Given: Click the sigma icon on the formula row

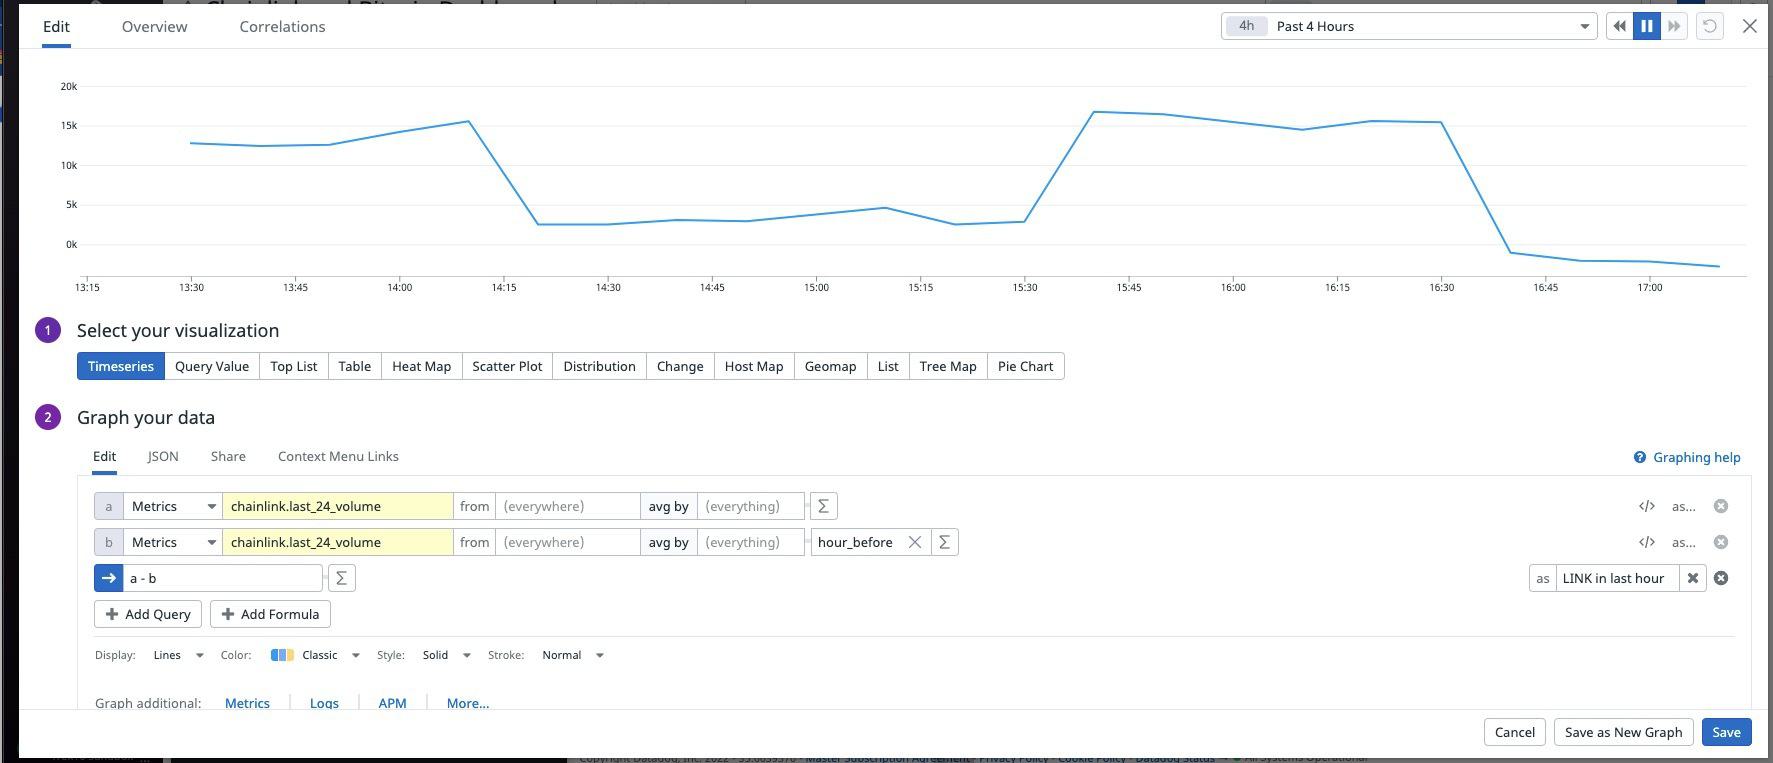Looking at the screenshot, I should 341,578.
